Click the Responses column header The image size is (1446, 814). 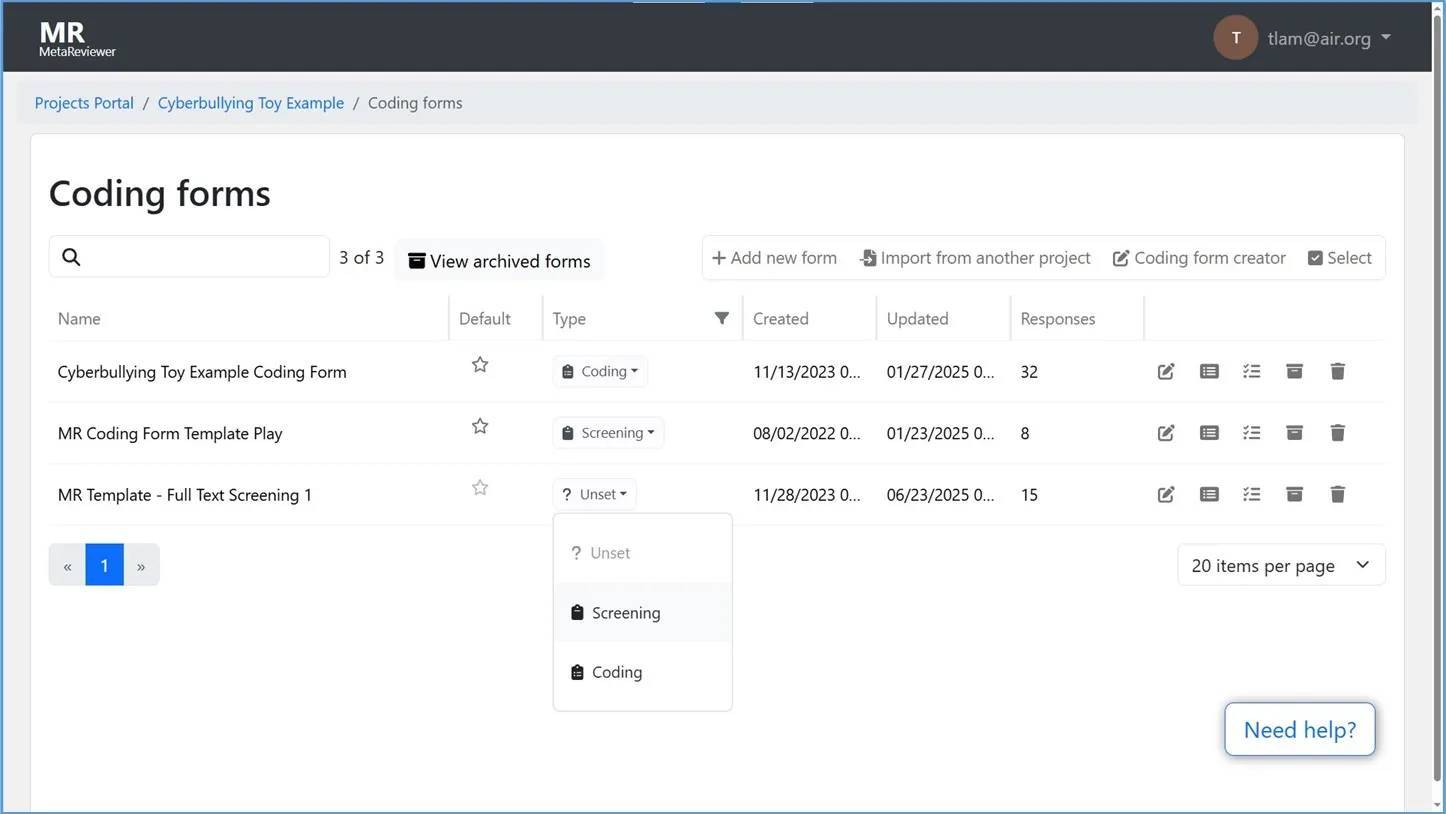click(x=1058, y=319)
